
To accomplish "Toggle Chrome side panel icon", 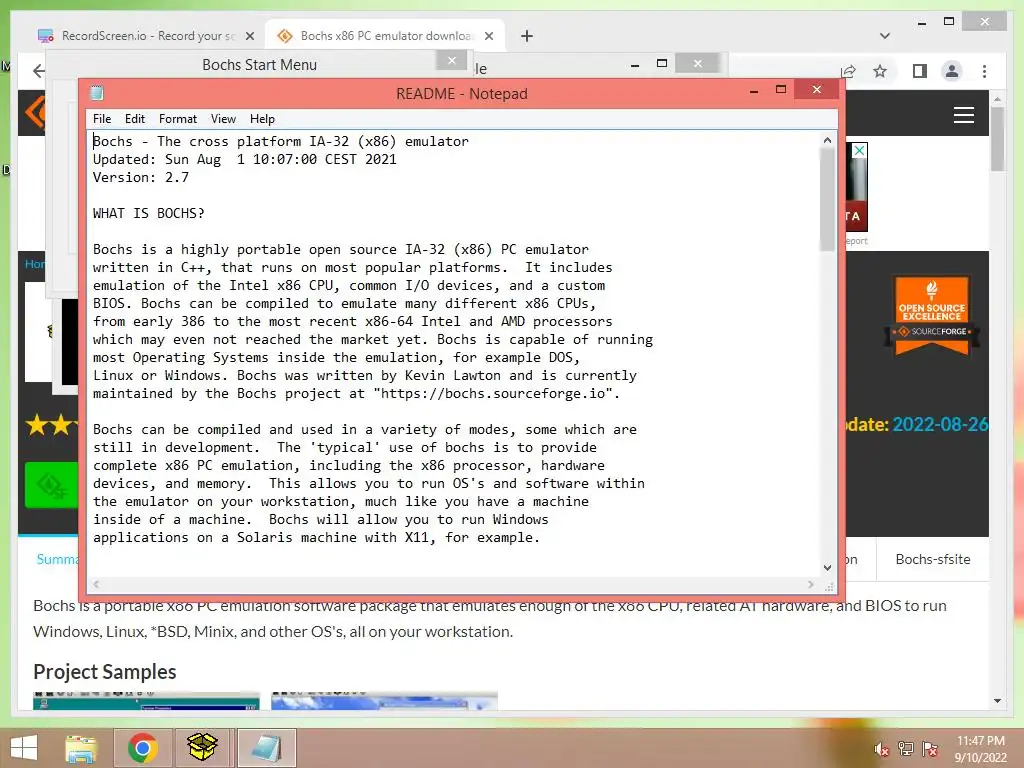I will (x=920, y=71).
